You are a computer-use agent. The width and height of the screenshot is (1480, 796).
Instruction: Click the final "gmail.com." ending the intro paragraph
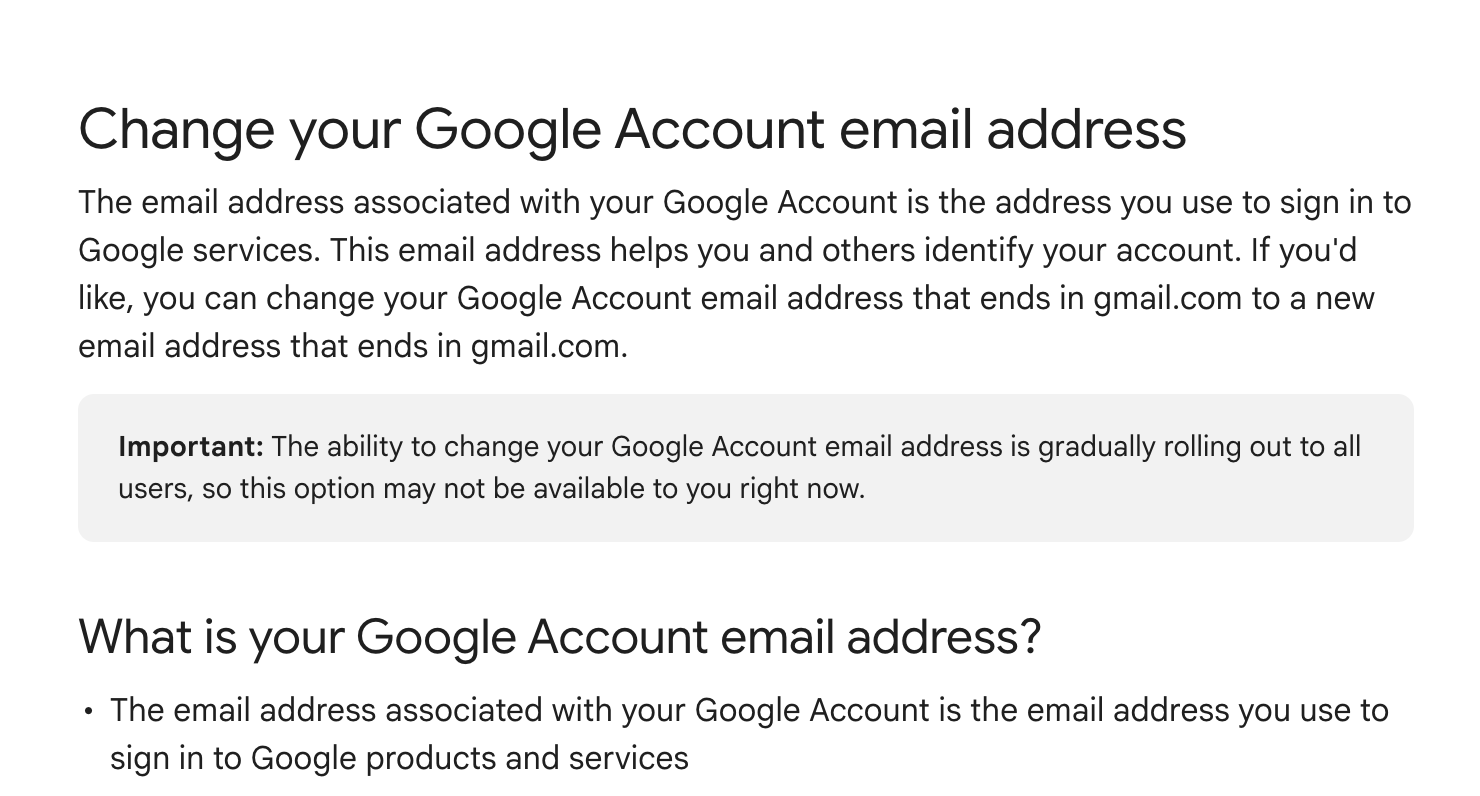(x=549, y=346)
